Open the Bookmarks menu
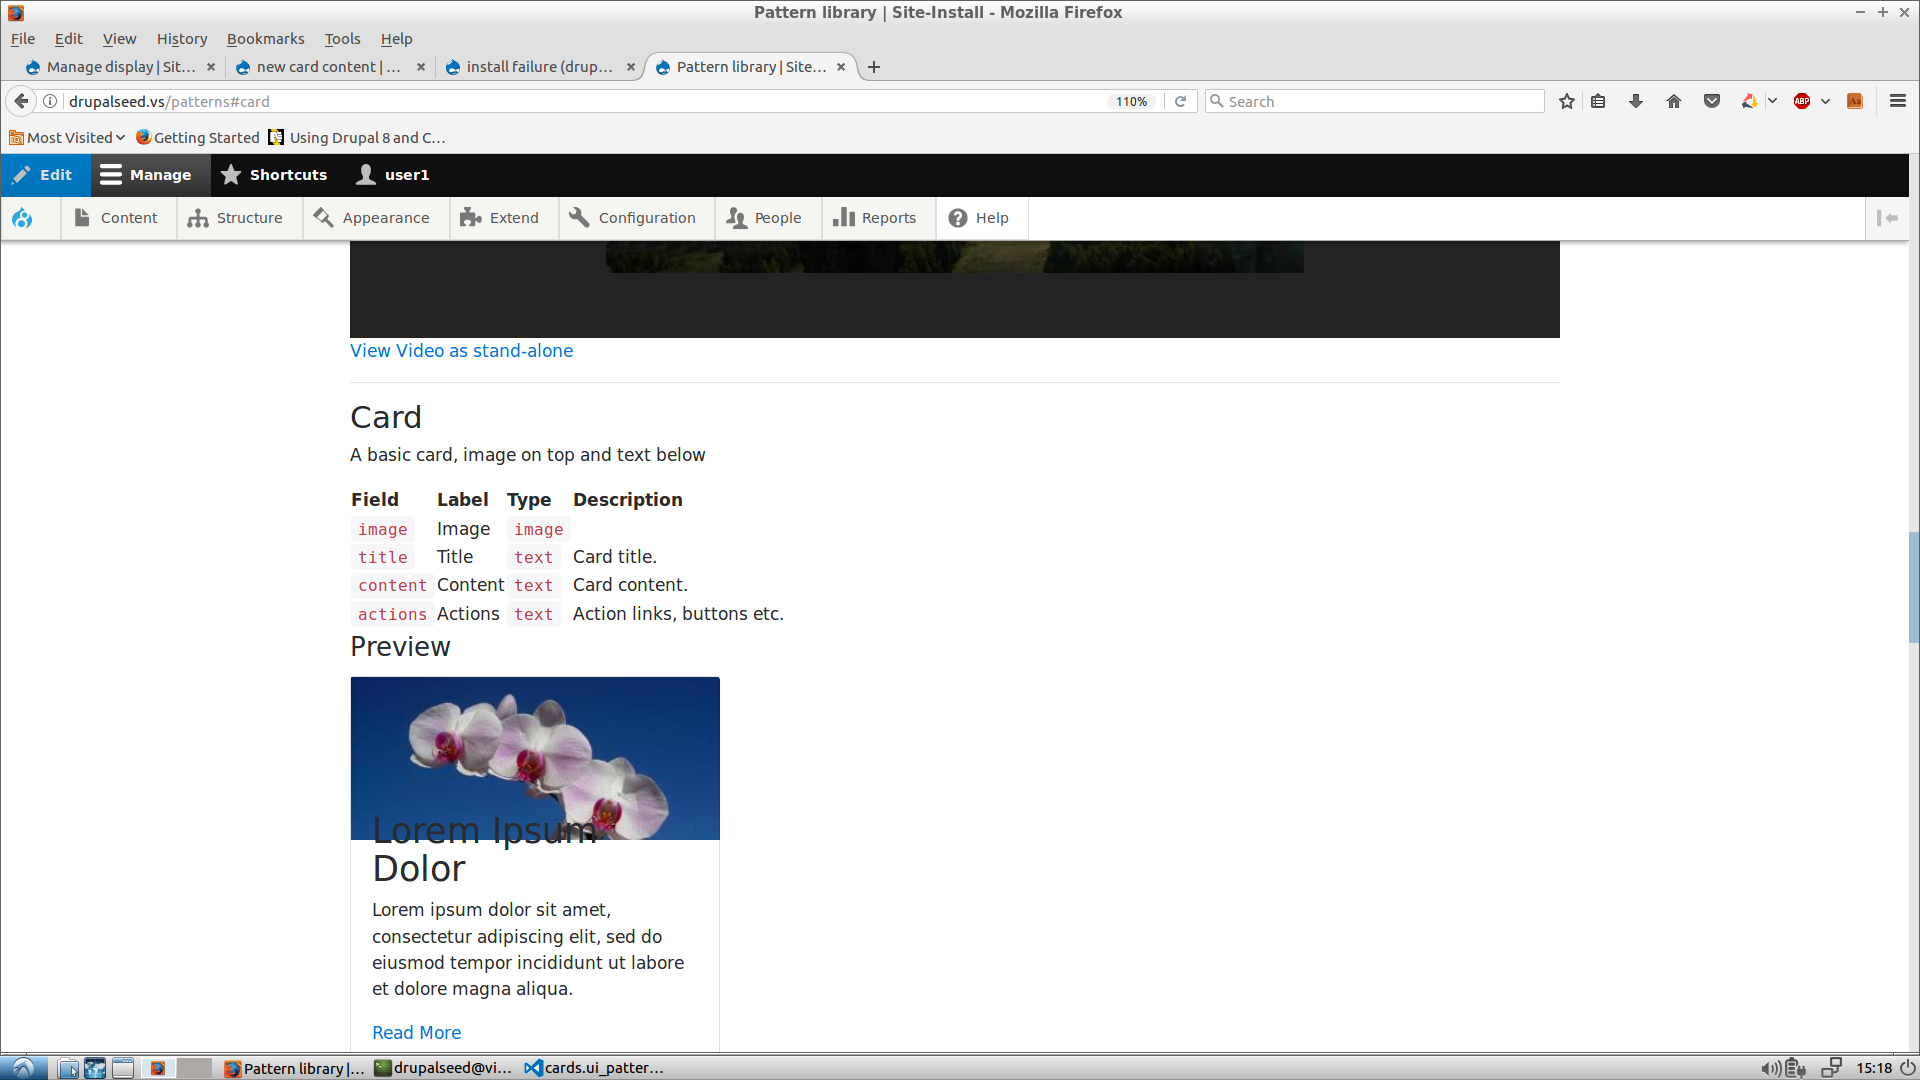This screenshot has width=1920, height=1080. 265,39
